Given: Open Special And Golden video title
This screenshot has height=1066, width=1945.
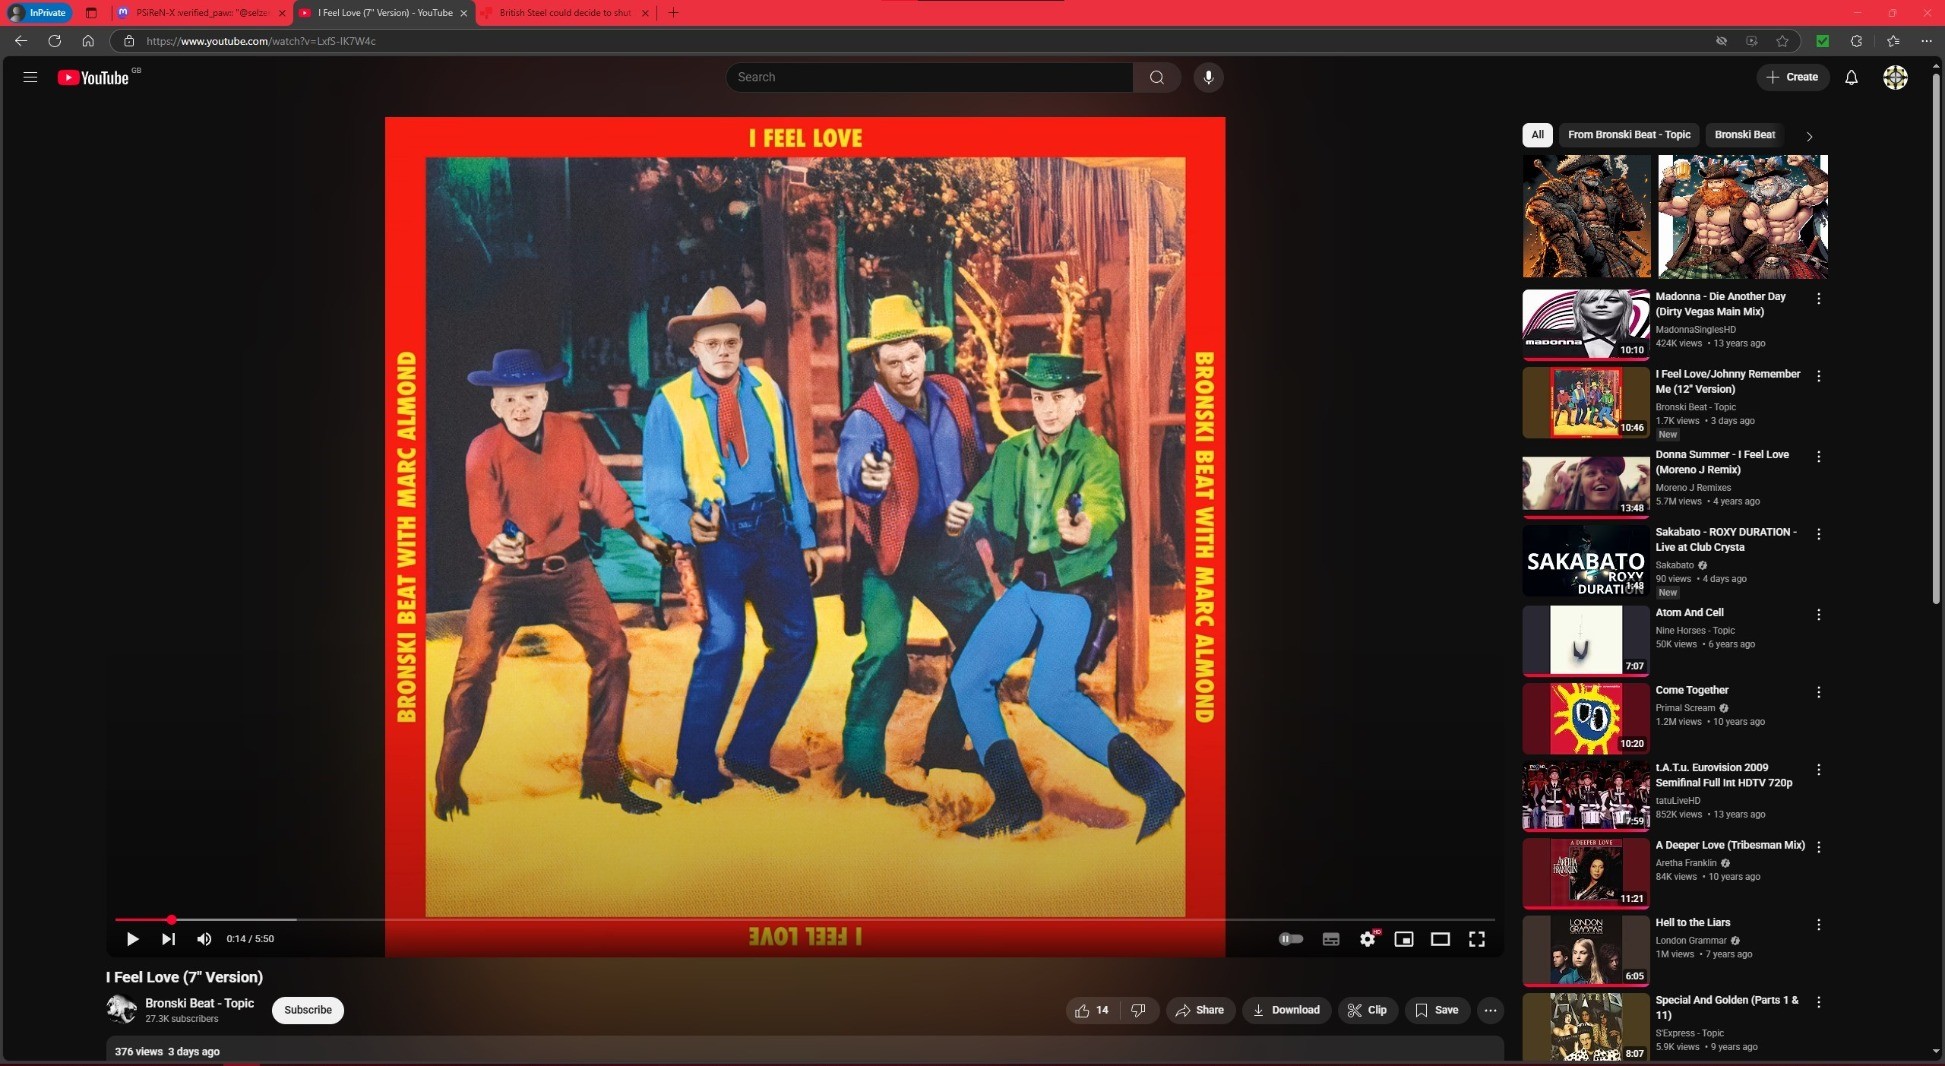Looking at the screenshot, I should 1727,1007.
